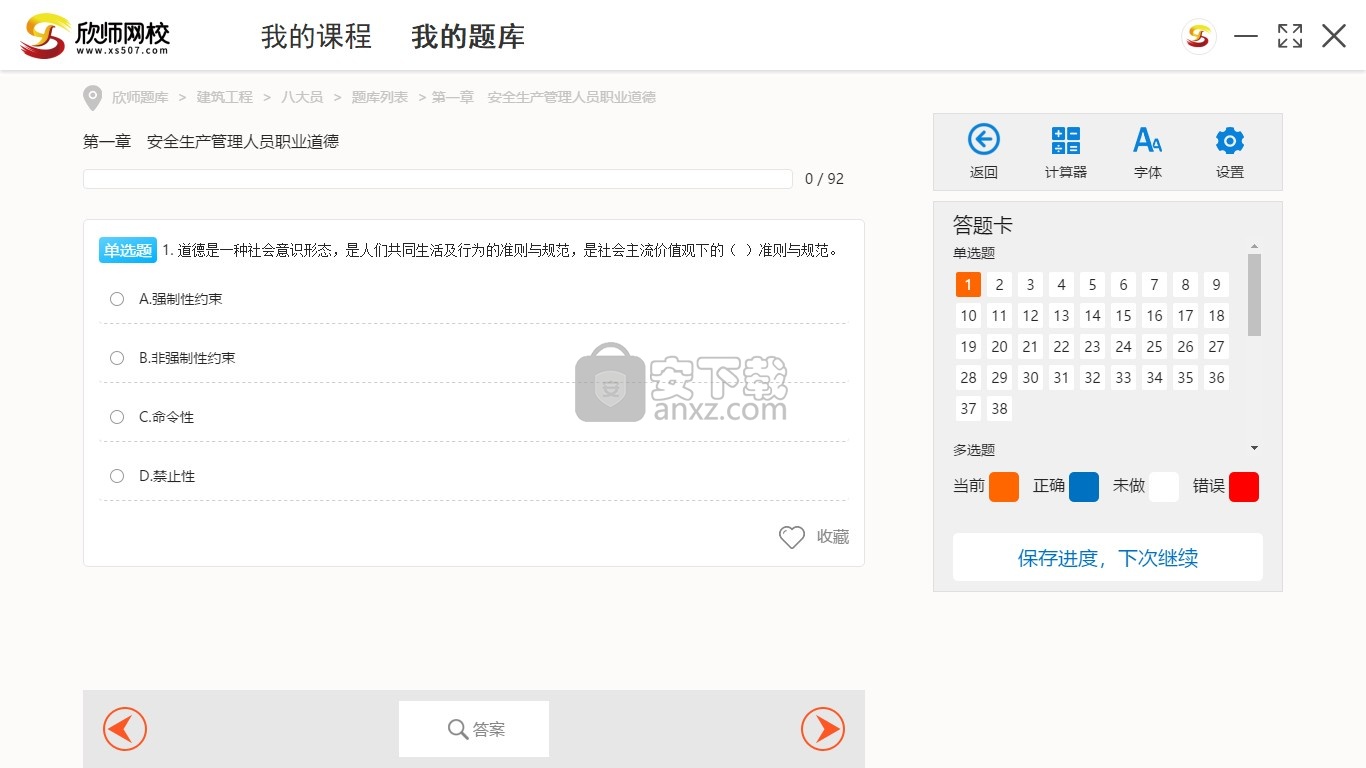Click the red 错误 color swatch
The image size is (1366, 768).
coord(1244,487)
